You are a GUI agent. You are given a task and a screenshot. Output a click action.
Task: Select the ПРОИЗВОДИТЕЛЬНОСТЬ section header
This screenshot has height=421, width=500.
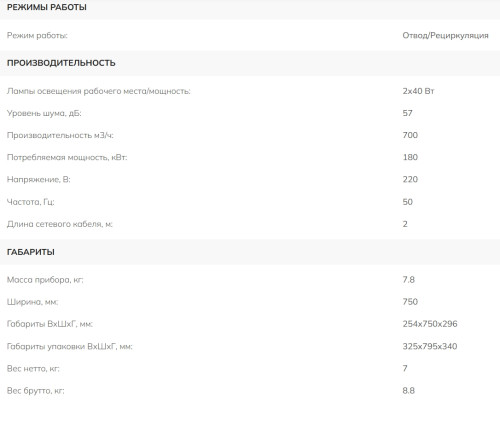(61, 63)
